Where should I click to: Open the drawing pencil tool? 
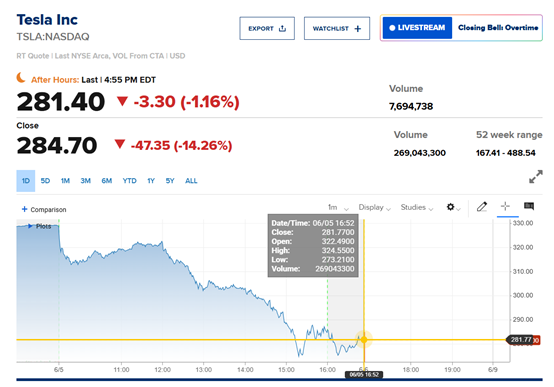pos(482,206)
